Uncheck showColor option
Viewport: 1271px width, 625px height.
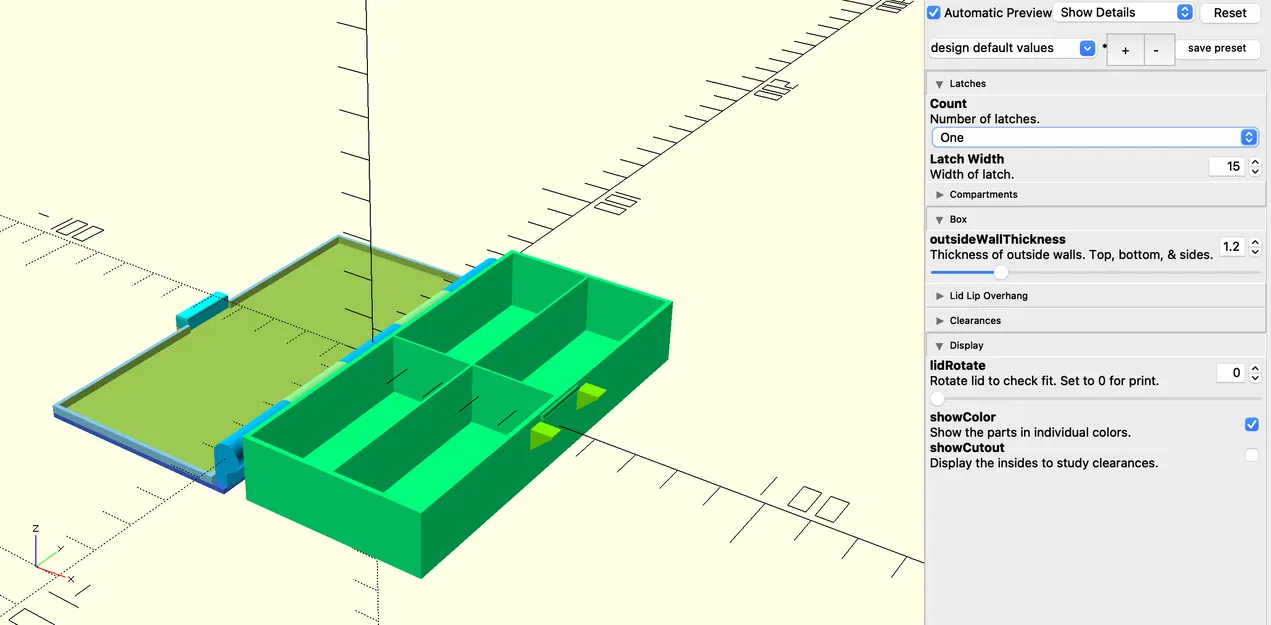point(1252,424)
